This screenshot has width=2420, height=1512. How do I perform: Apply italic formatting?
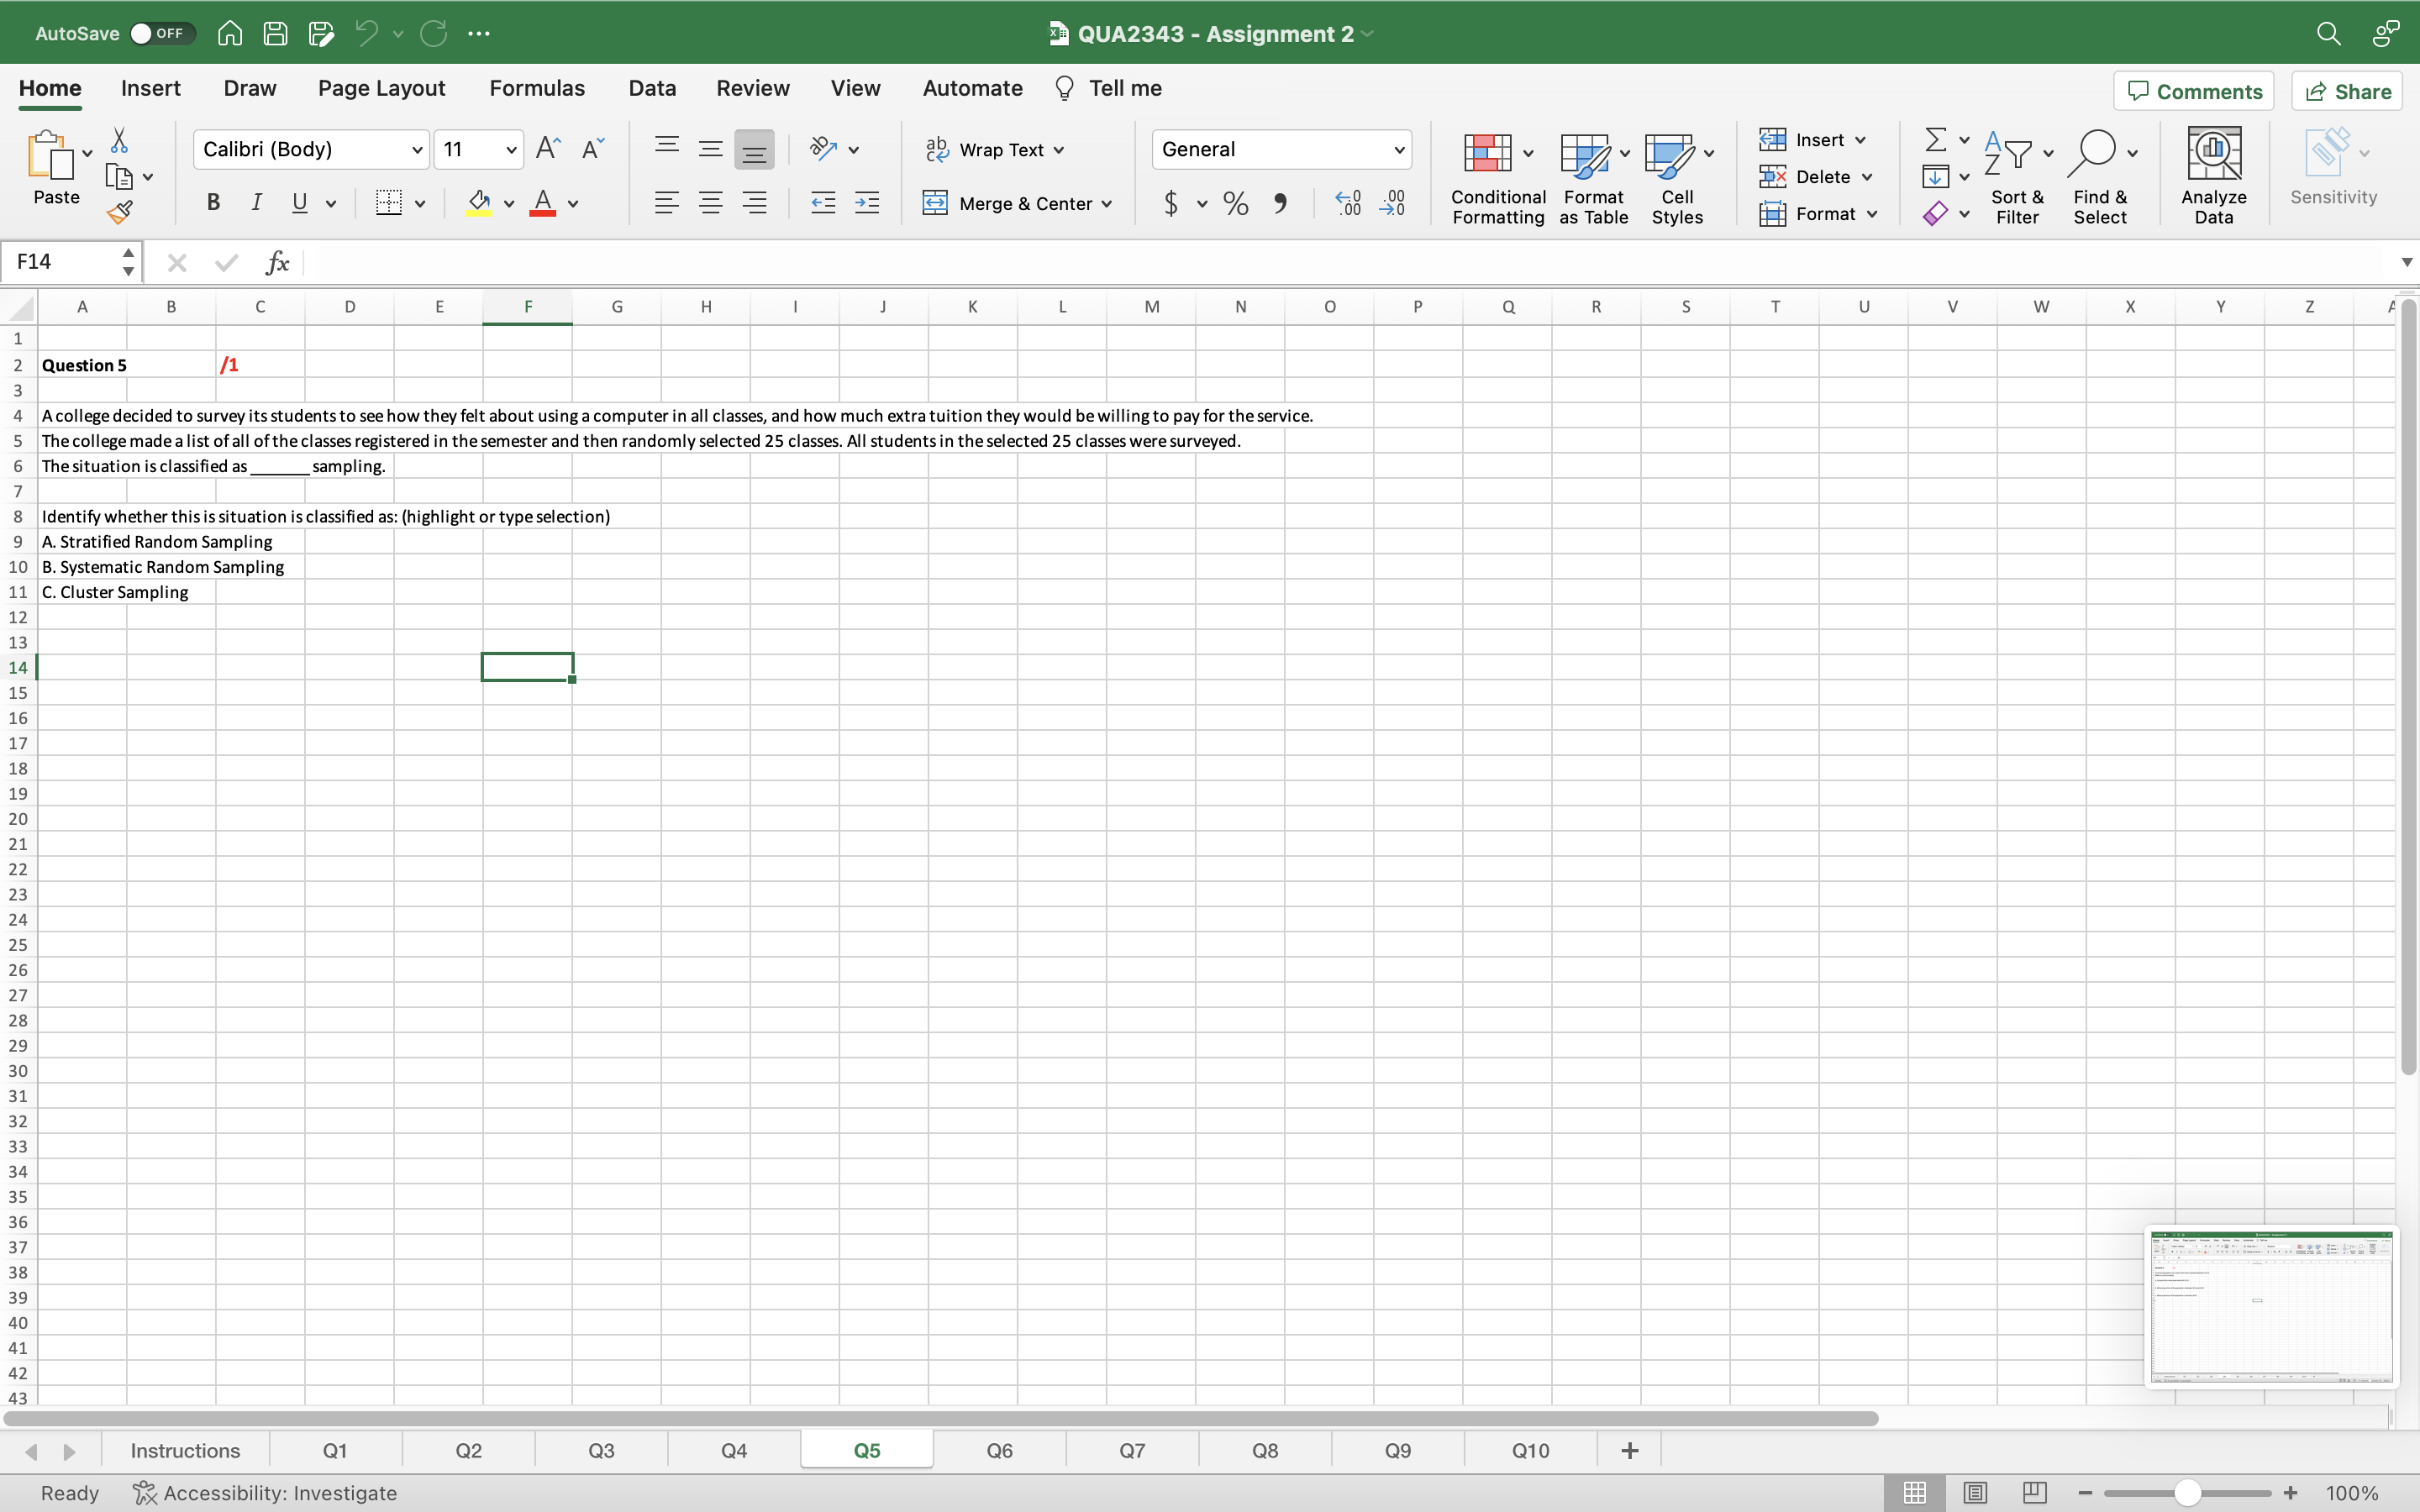tap(256, 203)
